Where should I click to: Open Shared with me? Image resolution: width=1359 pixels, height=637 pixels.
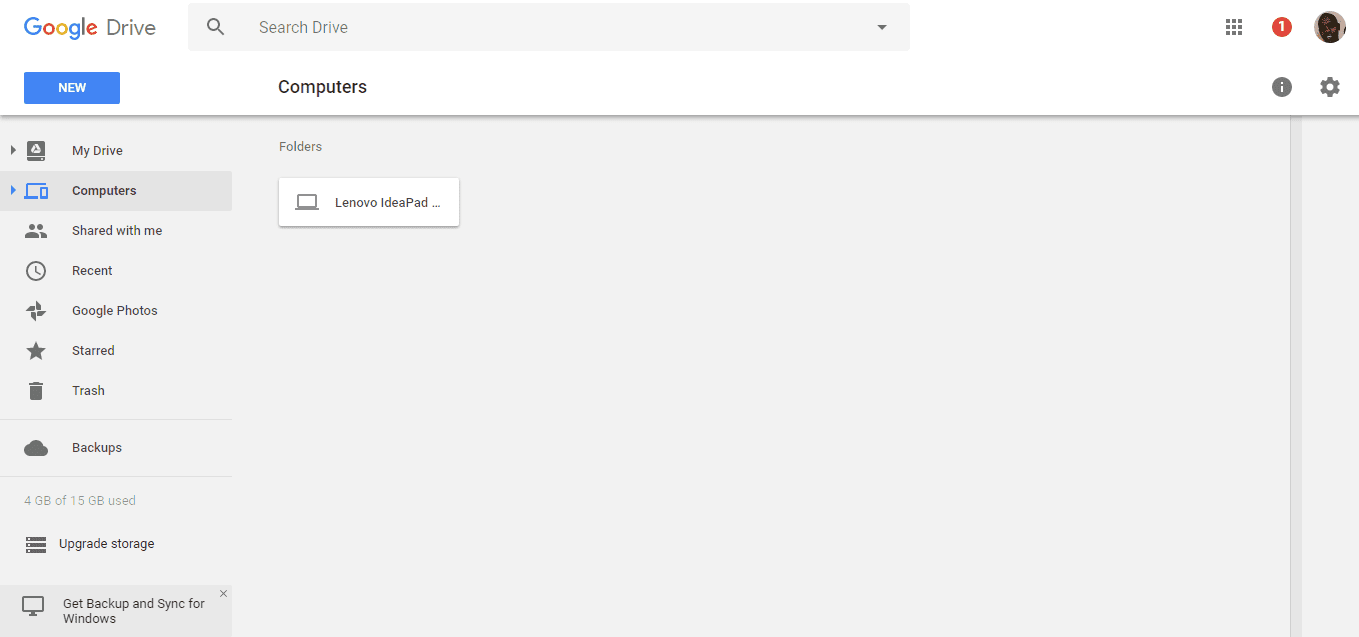click(116, 231)
